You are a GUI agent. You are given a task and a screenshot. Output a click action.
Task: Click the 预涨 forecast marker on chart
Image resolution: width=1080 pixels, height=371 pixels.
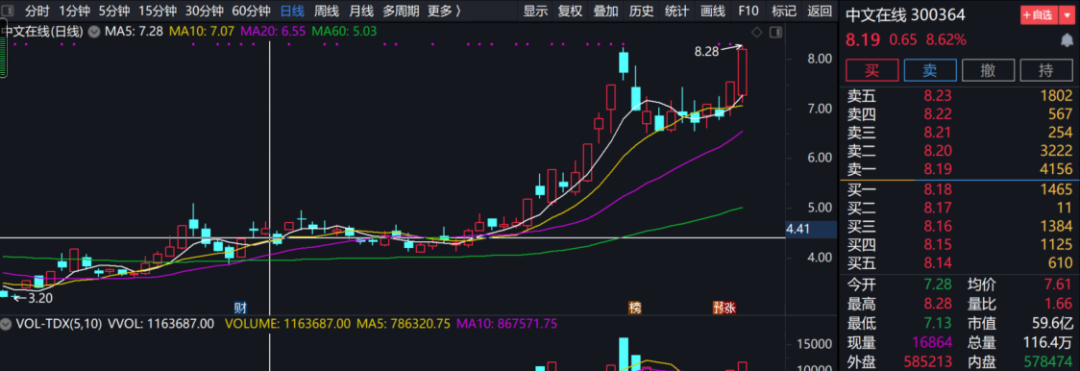pos(724,307)
